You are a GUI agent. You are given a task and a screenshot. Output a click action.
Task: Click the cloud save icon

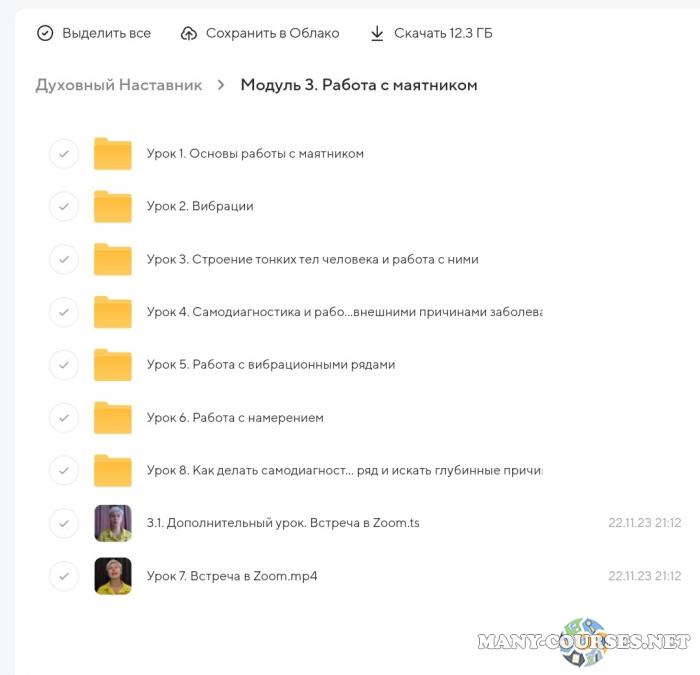tap(189, 33)
